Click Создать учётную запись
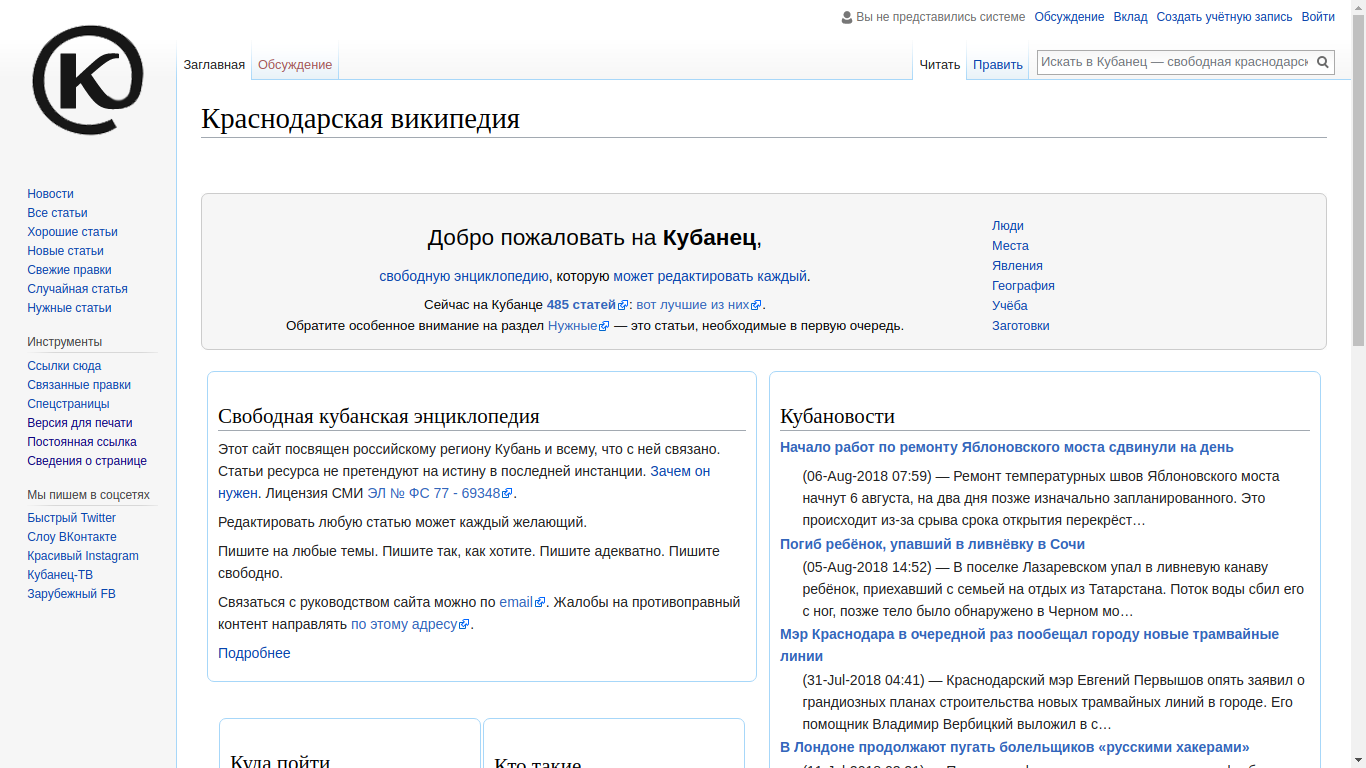The width and height of the screenshot is (1366, 768). point(1224,17)
